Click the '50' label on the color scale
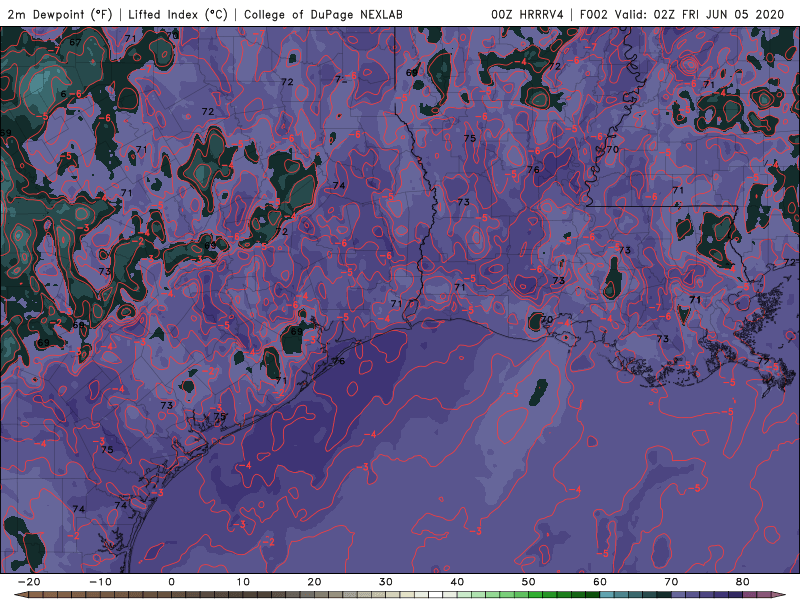The image size is (800, 600). pyautogui.click(x=529, y=582)
